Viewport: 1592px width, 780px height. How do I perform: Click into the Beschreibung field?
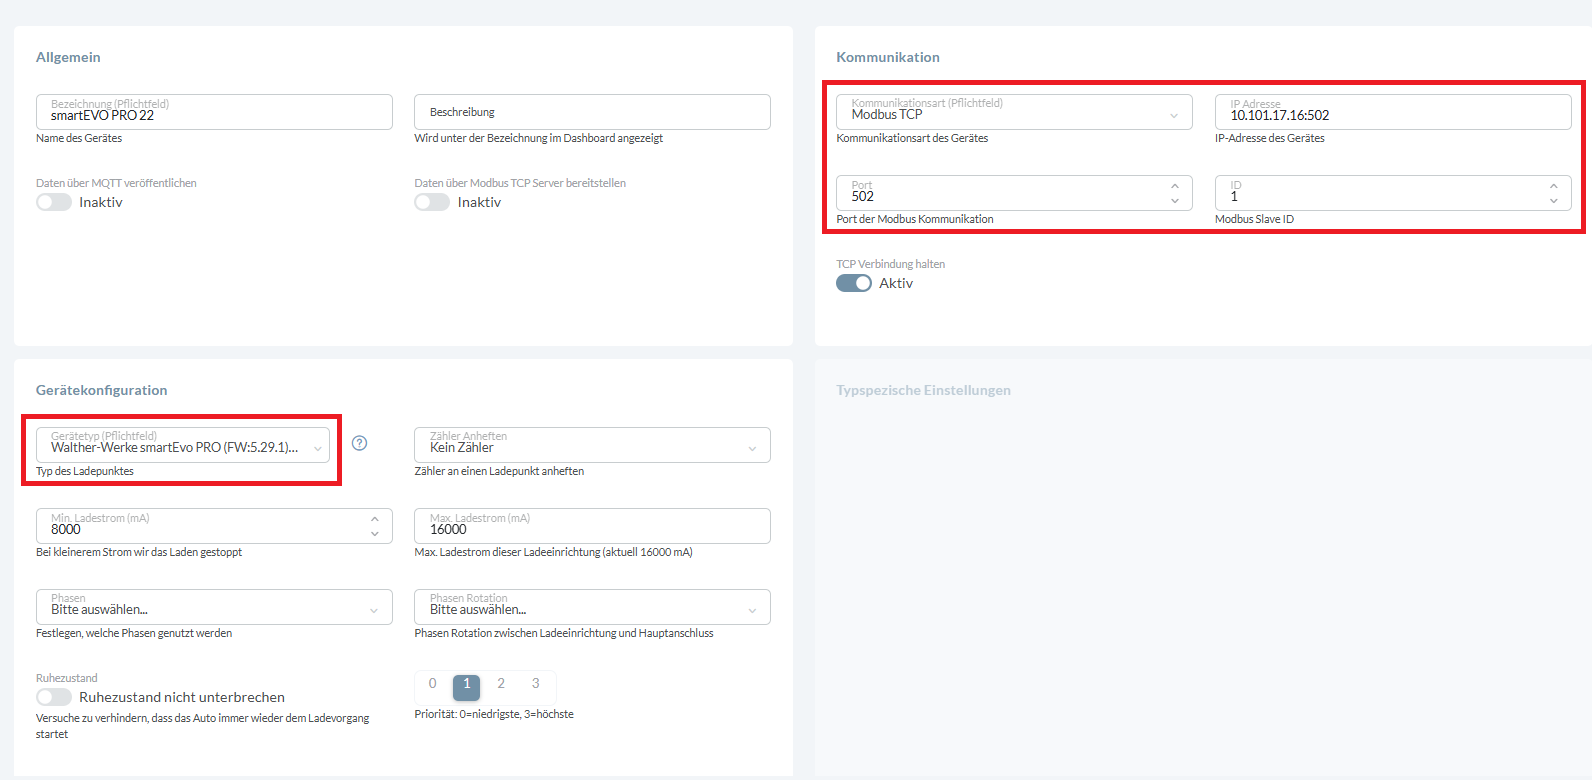coord(592,112)
